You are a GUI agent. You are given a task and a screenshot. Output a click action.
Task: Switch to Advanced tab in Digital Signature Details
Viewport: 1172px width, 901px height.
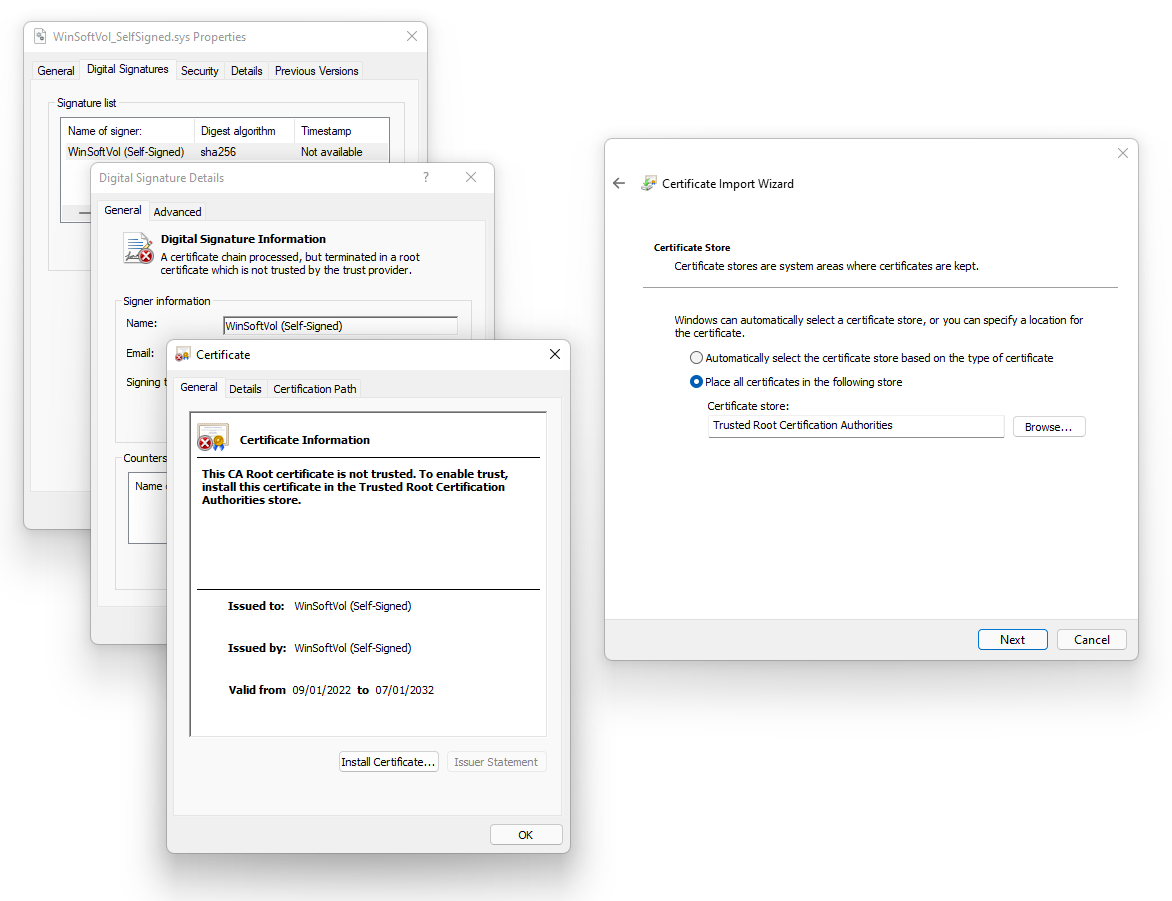pyautogui.click(x=177, y=212)
